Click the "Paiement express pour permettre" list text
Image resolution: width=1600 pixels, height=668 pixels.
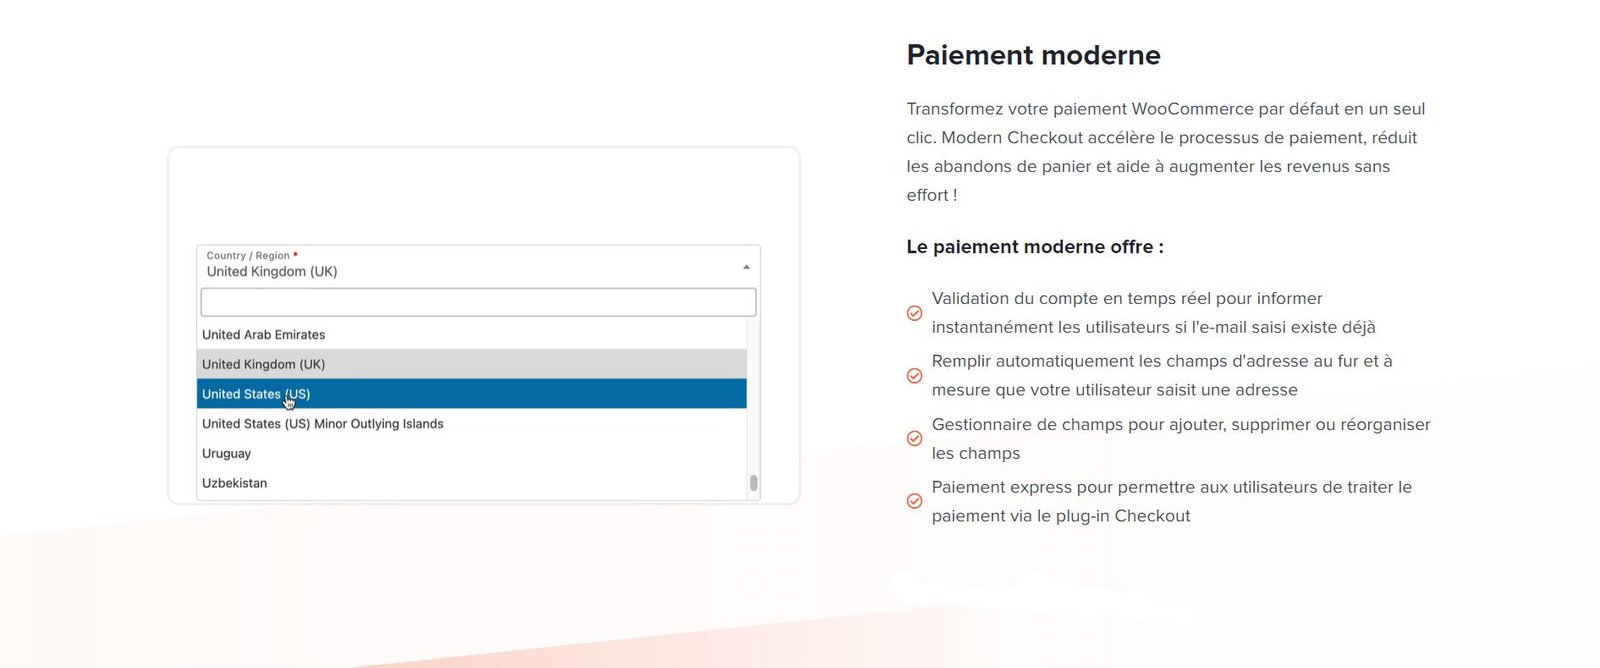(x=1171, y=501)
